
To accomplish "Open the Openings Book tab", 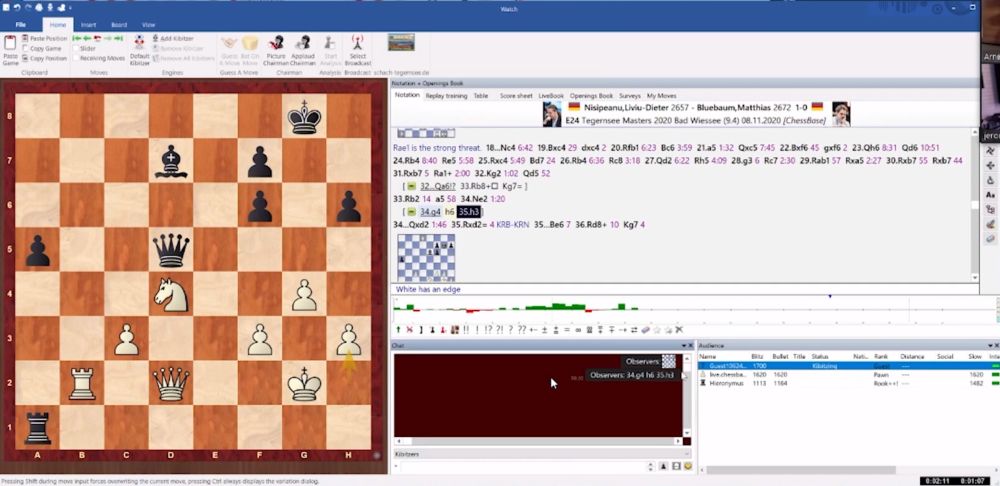I will pos(590,95).
